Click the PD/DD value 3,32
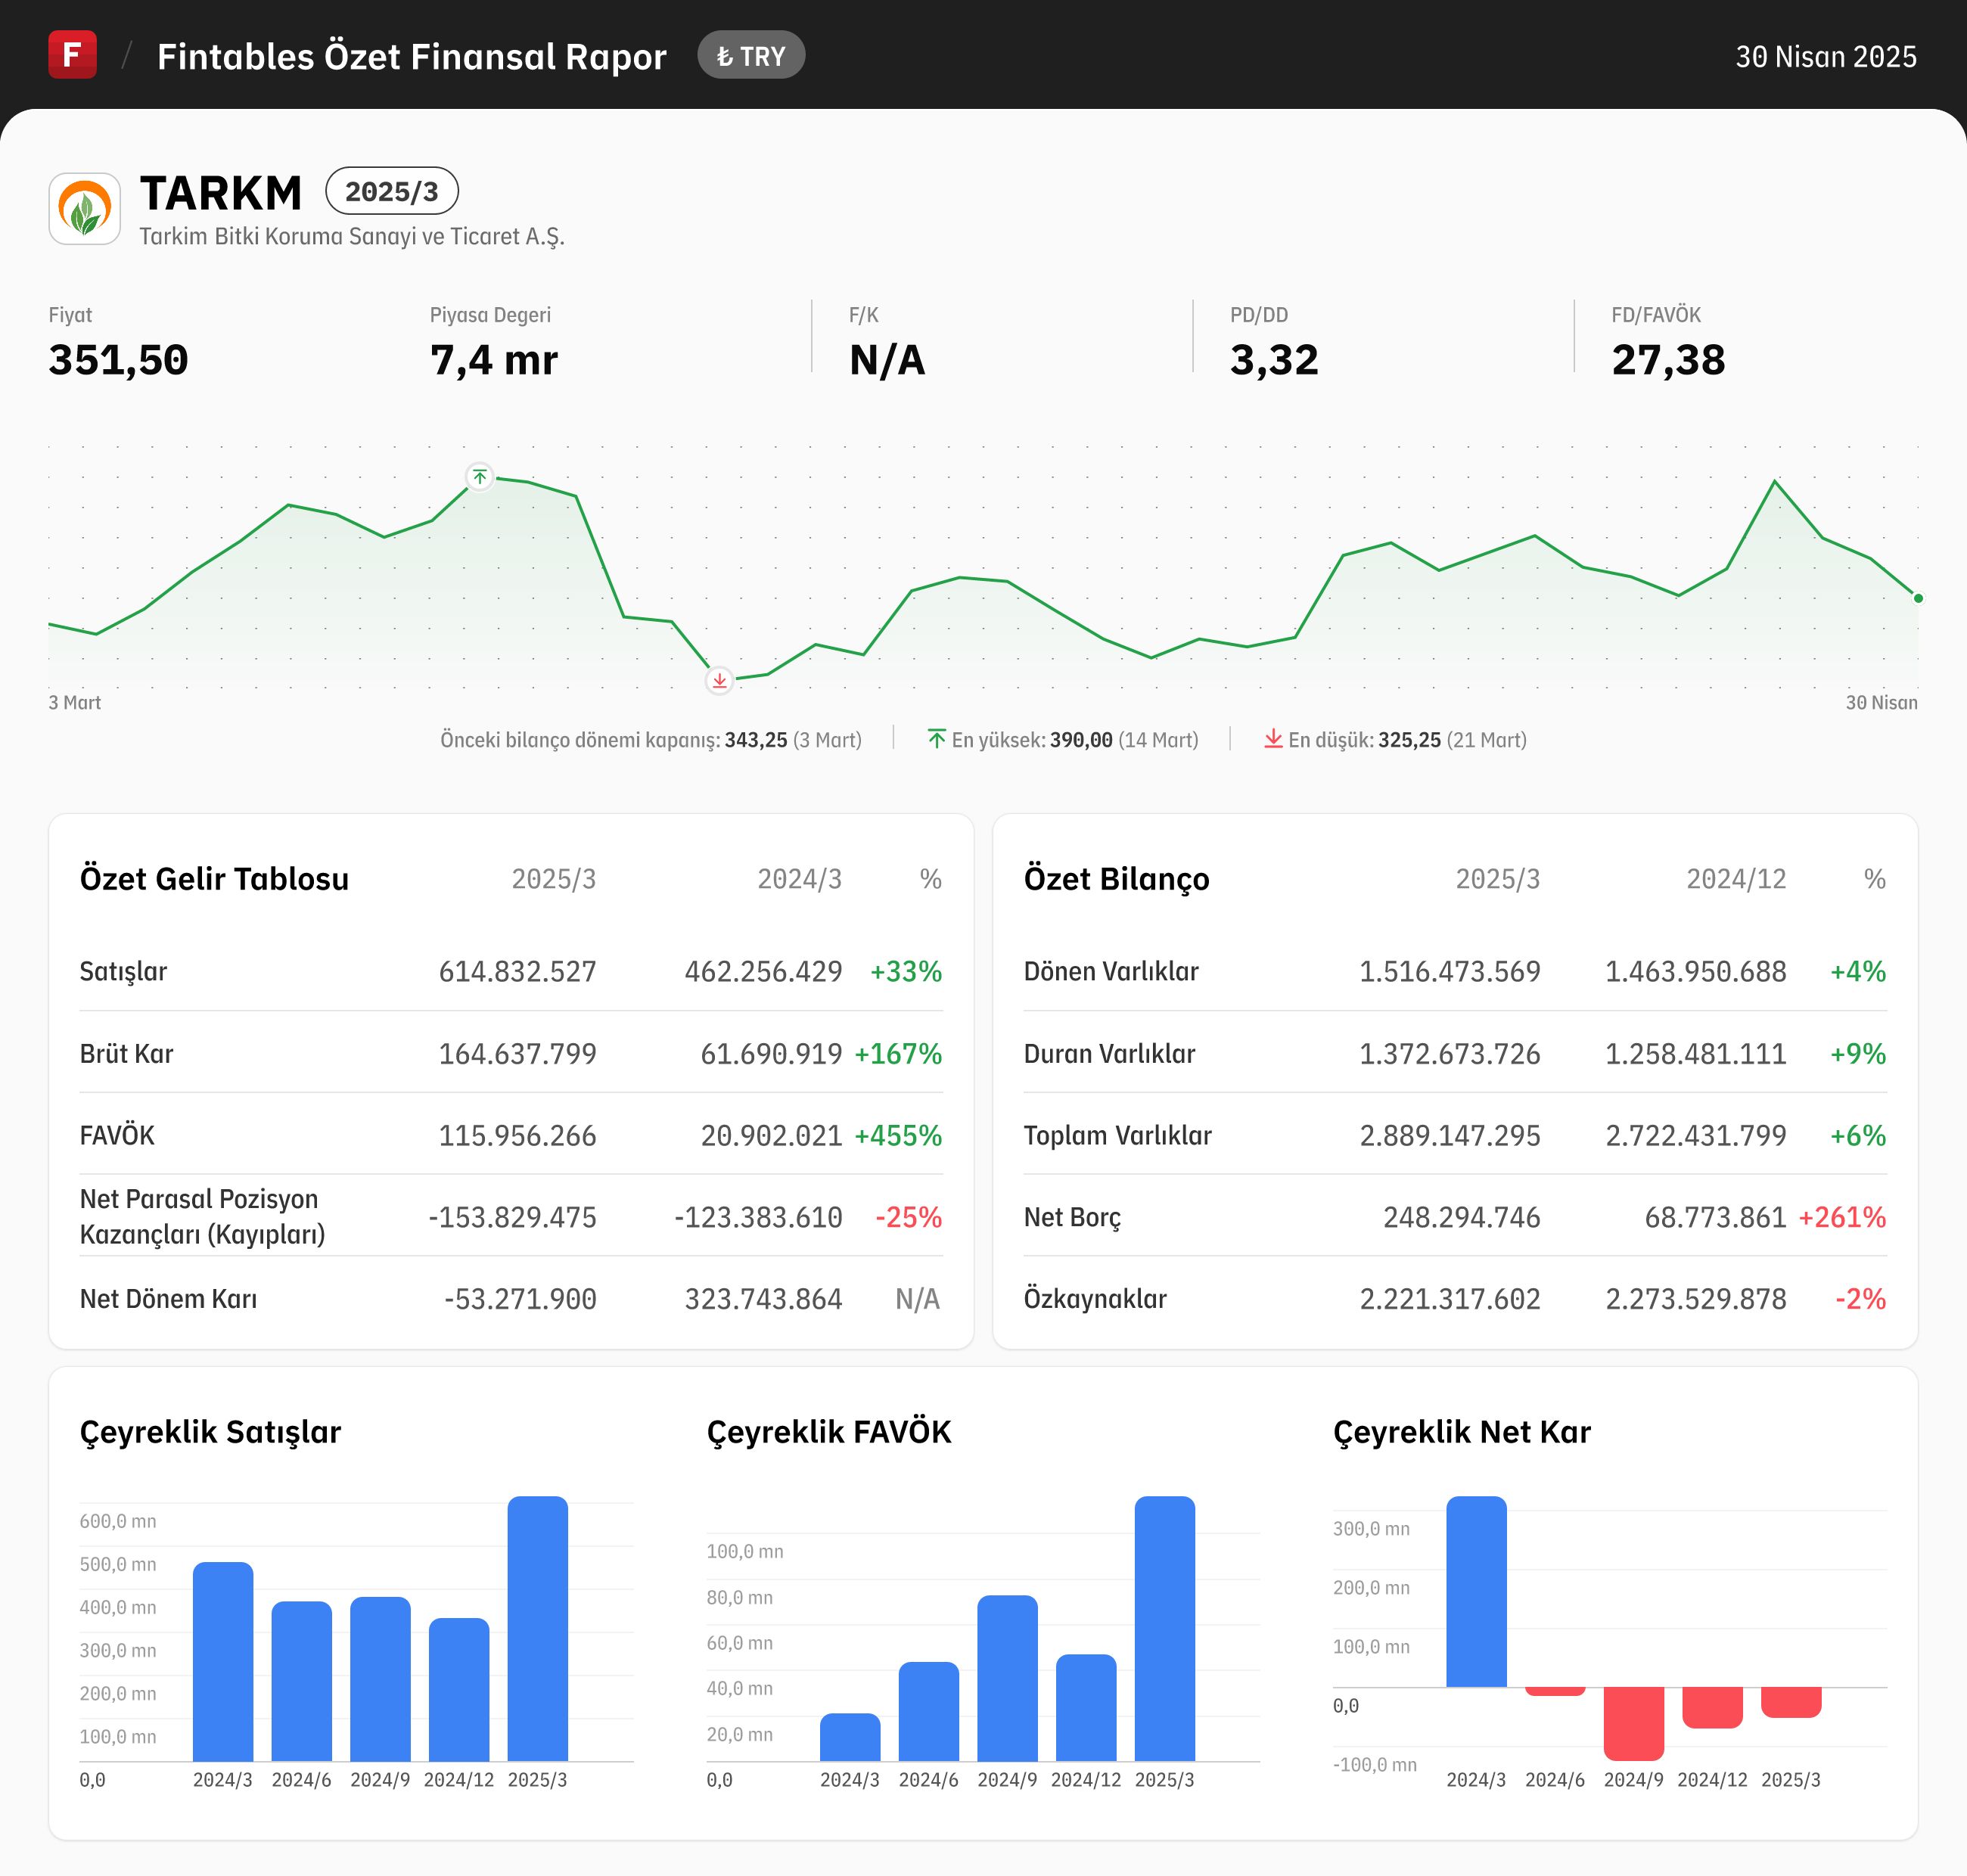Screen dimensions: 1967x1876 1274,360
